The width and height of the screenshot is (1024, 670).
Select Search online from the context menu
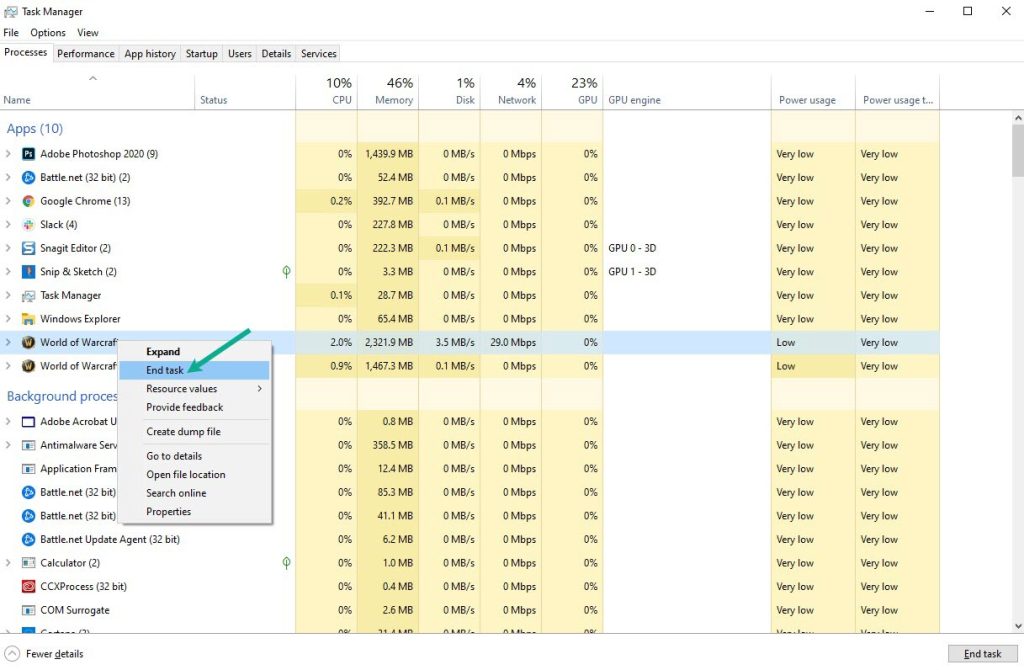pos(194,493)
